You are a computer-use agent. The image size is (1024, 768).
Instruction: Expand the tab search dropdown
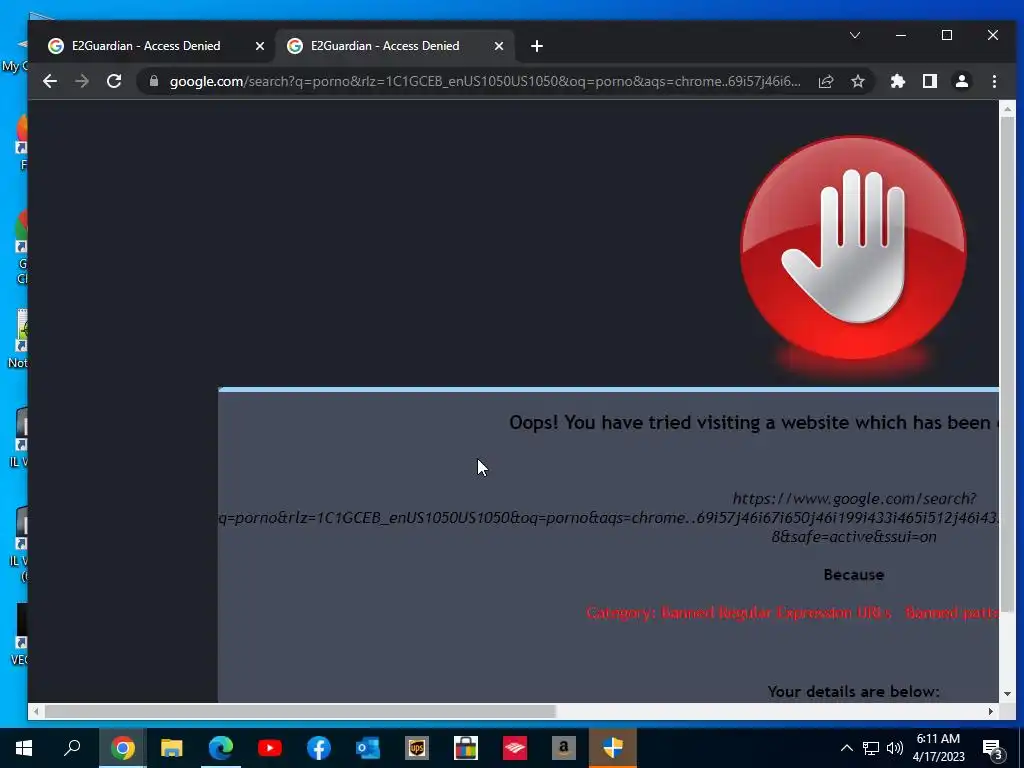click(855, 35)
